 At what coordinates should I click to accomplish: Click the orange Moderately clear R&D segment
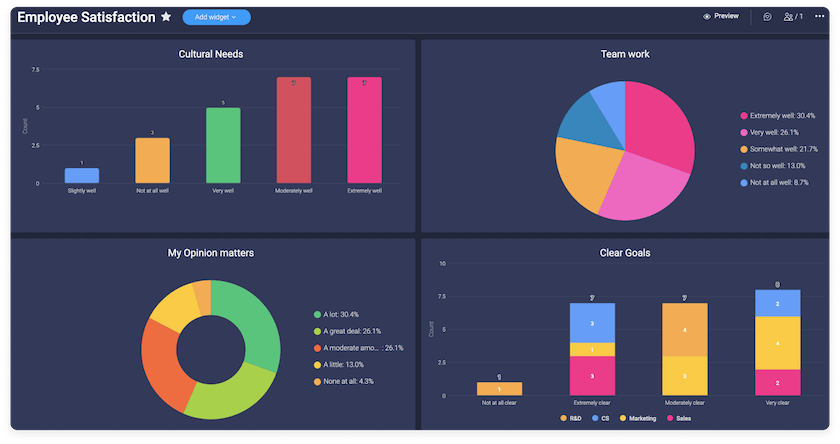684,330
